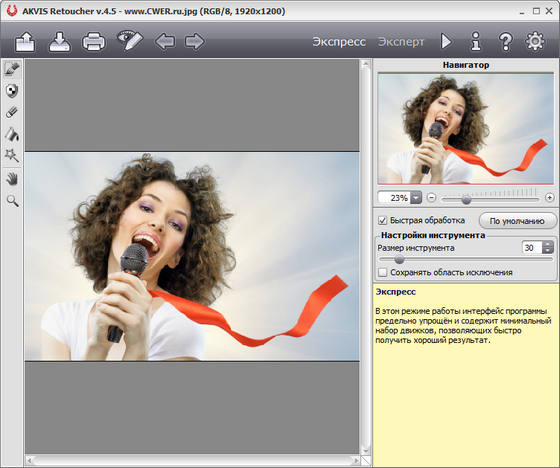Select the Eraser tool in left toolbar
This screenshot has width=560, height=468.
click(12, 113)
